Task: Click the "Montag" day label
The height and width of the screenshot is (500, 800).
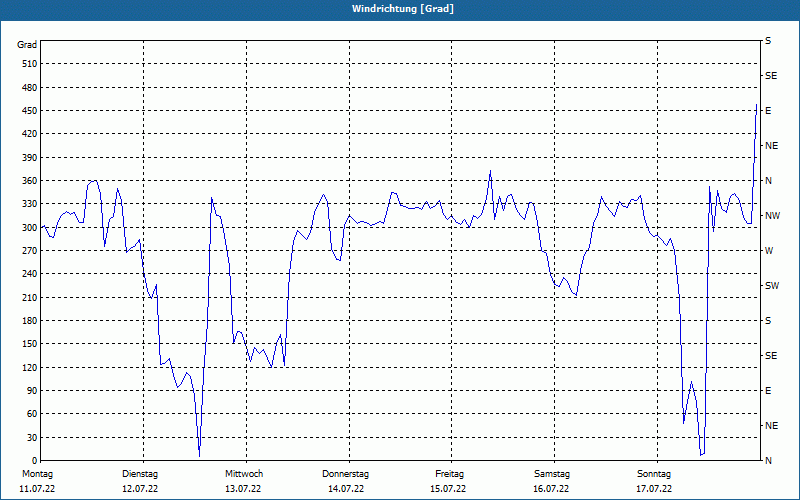Action: 37,474
